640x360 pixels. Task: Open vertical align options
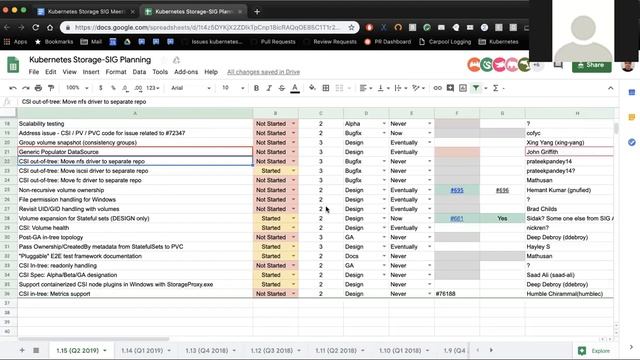pos(382,88)
